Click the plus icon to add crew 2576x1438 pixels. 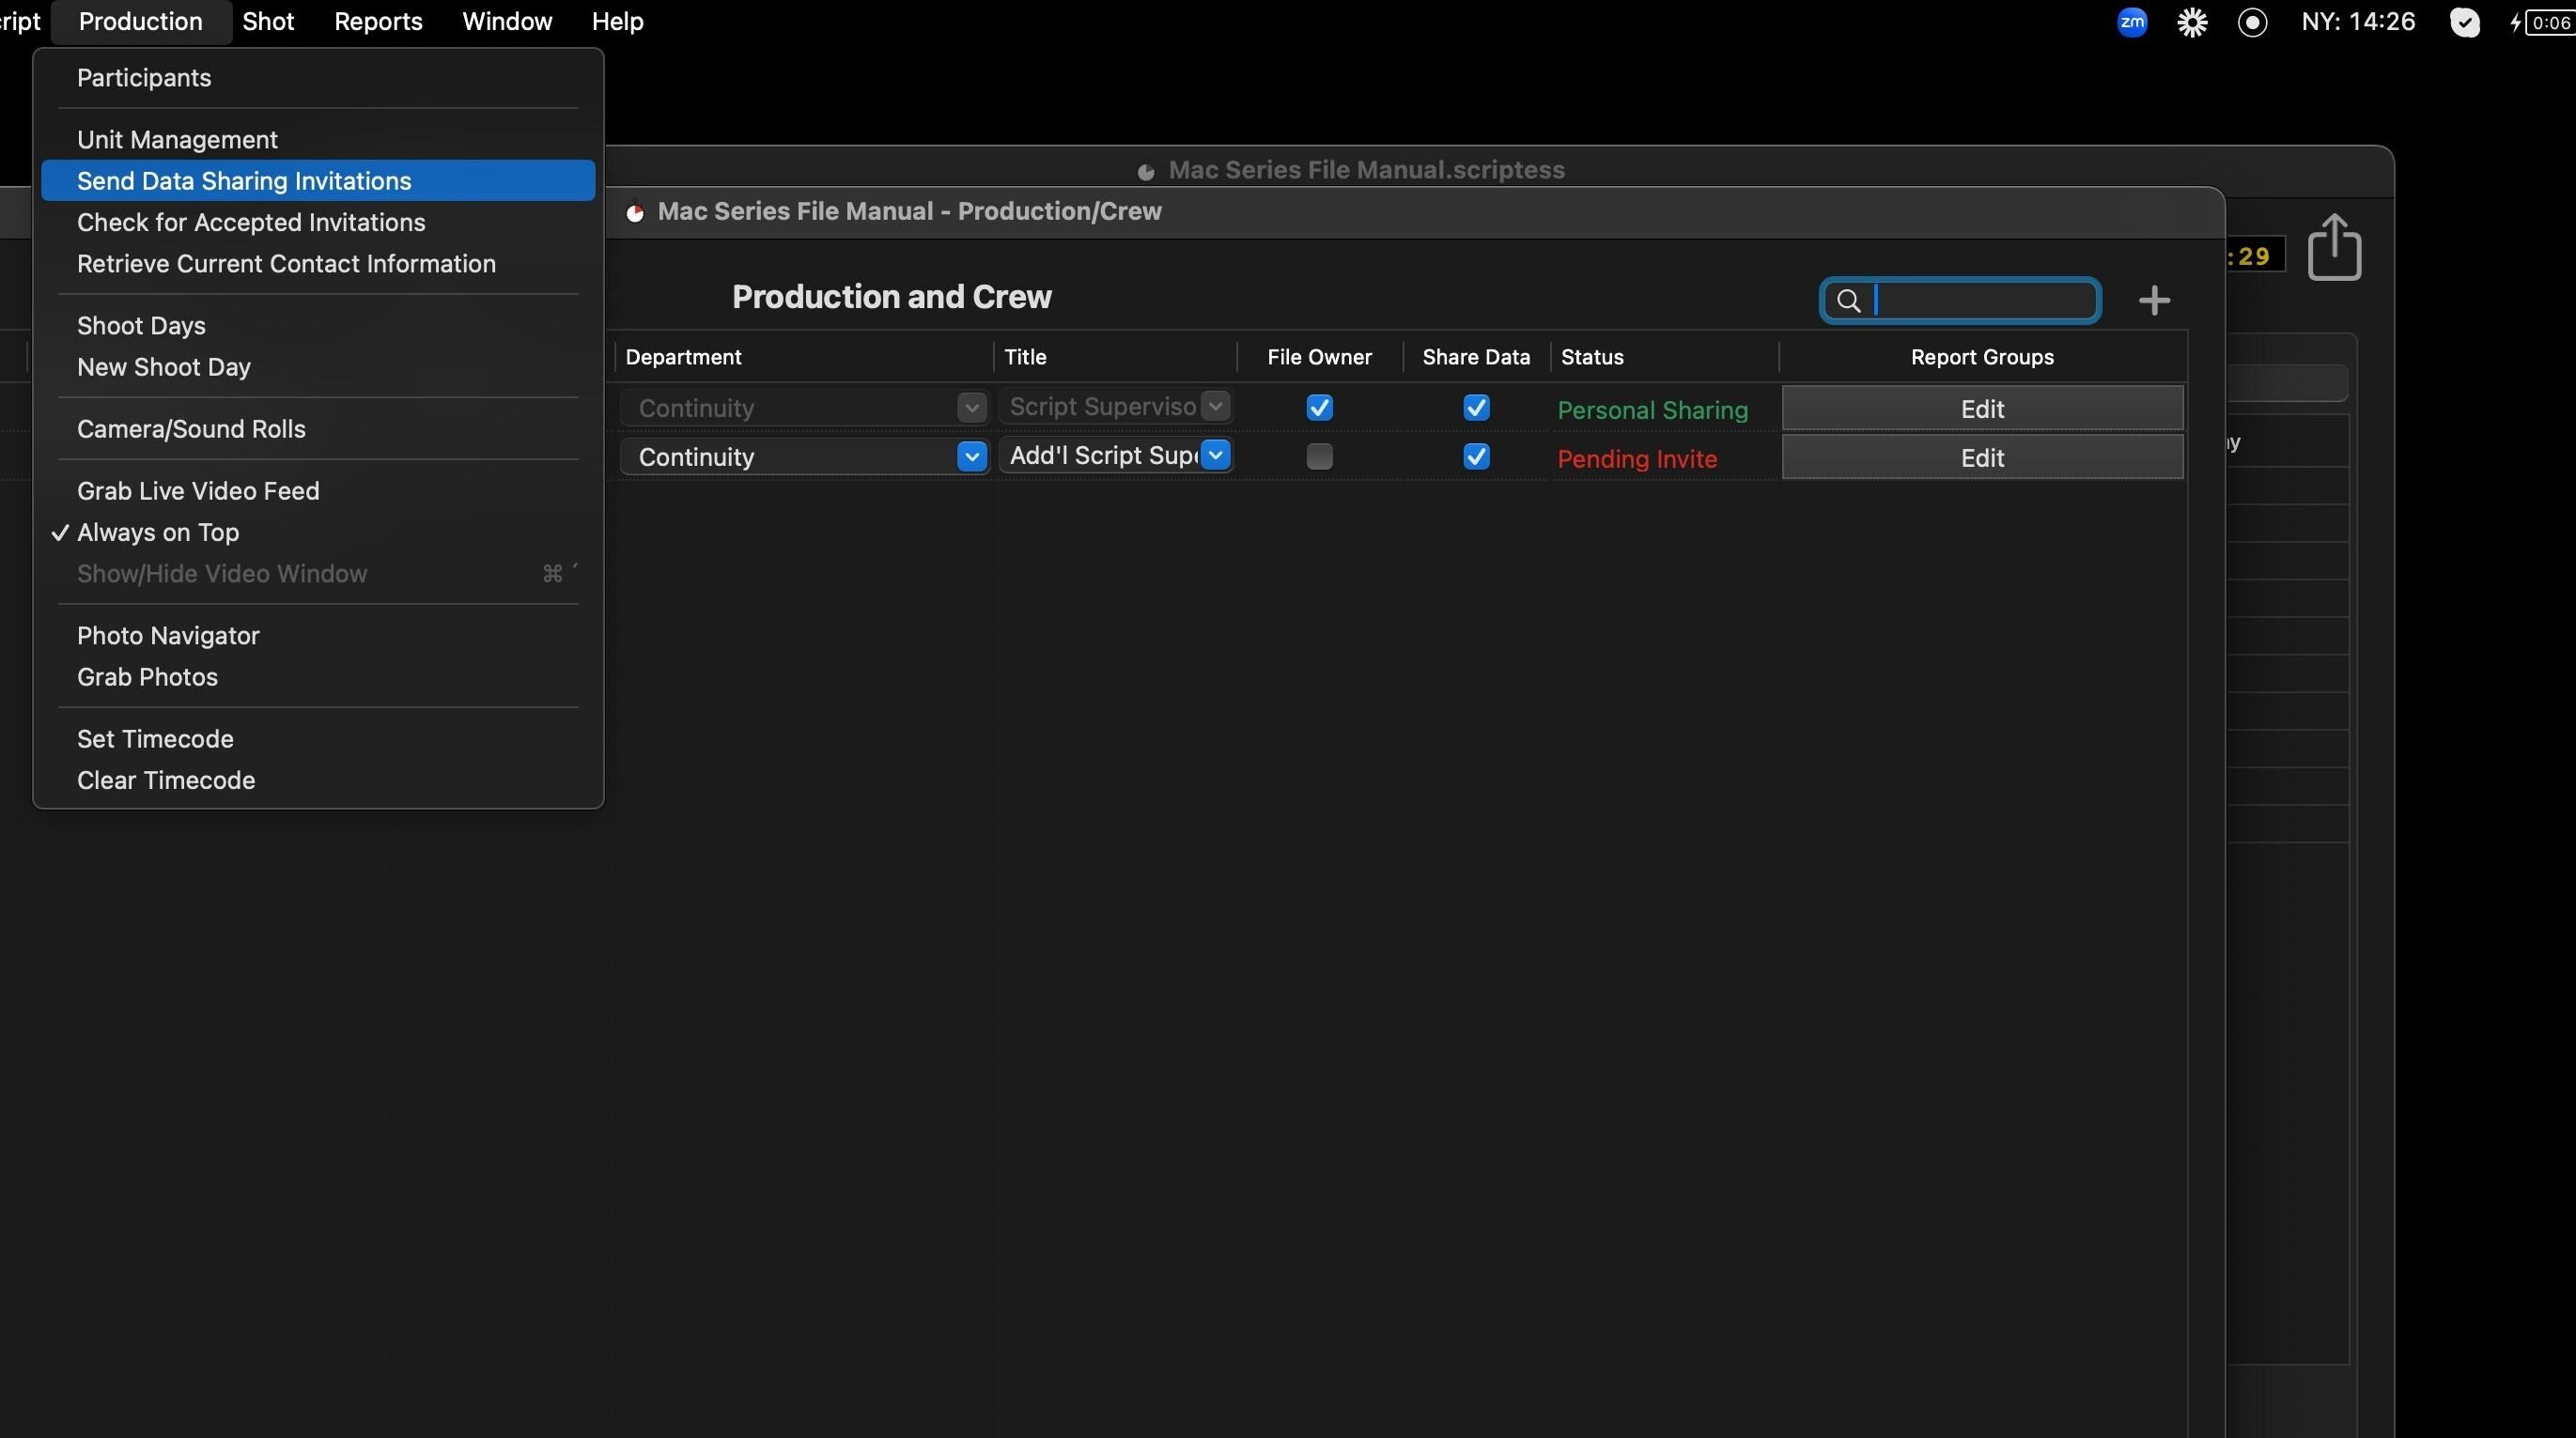click(2153, 300)
